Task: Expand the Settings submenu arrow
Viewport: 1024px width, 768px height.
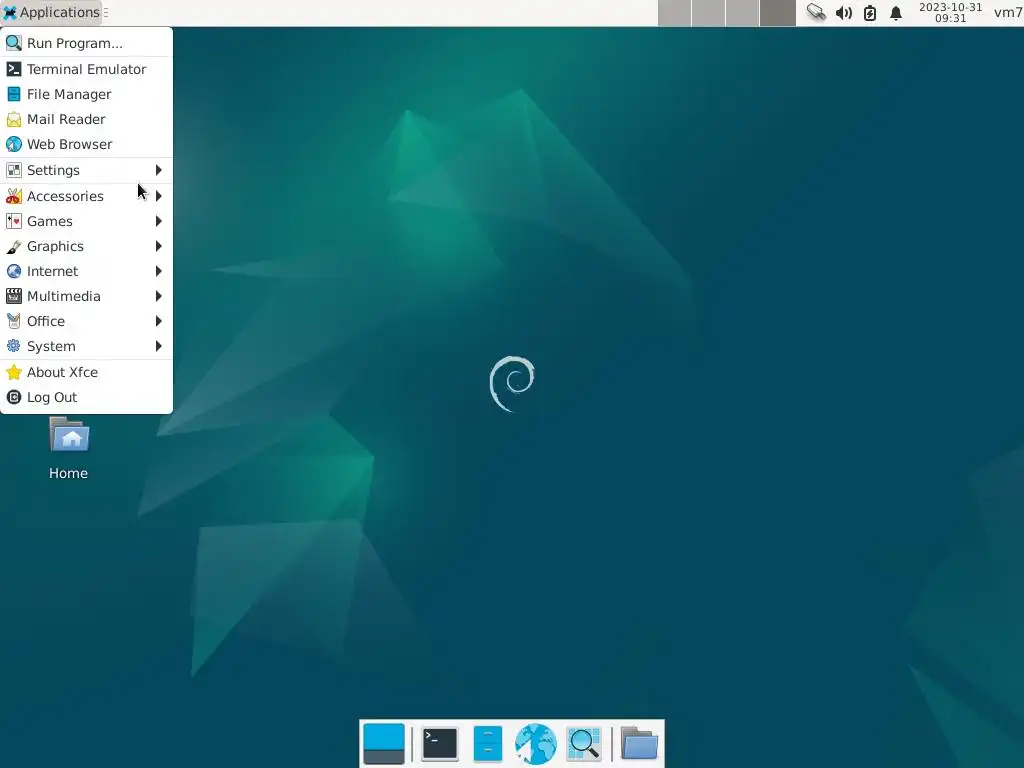Action: 159,170
